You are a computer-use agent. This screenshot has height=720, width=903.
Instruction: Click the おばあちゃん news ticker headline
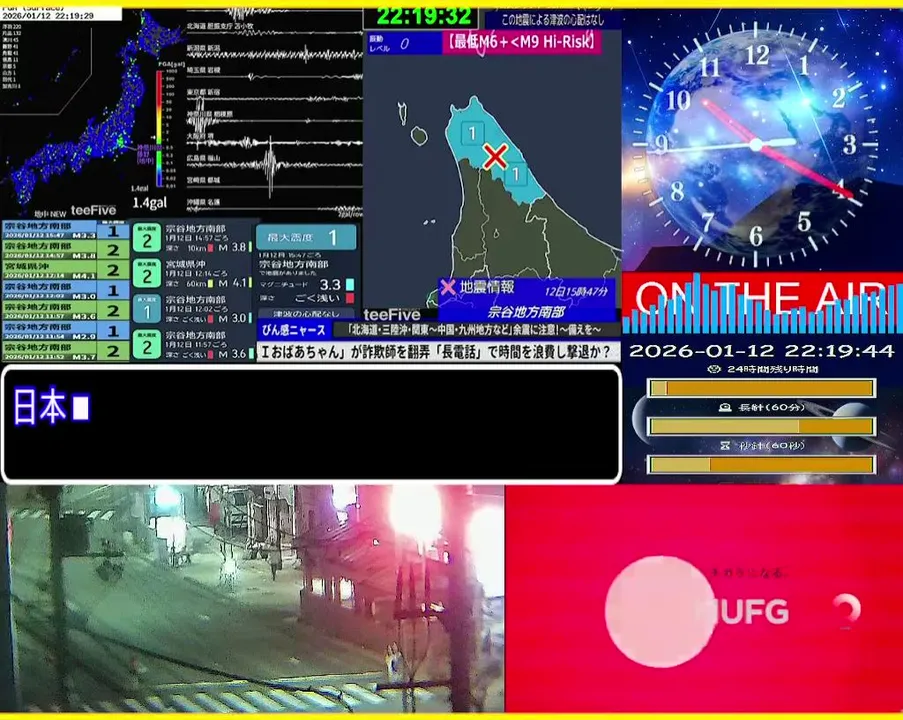[x=438, y=351]
